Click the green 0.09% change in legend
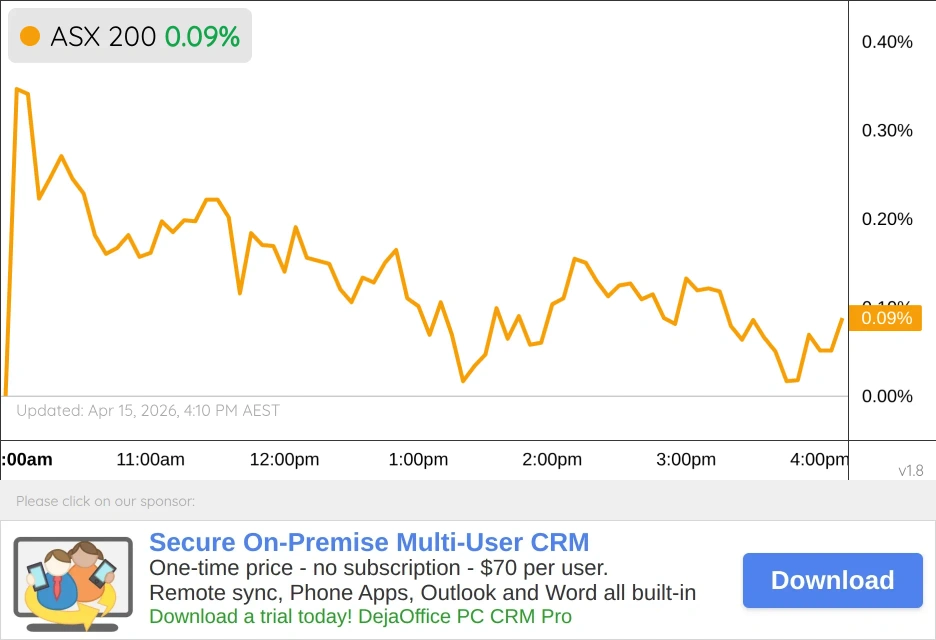This screenshot has width=936, height=640. coord(202,37)
